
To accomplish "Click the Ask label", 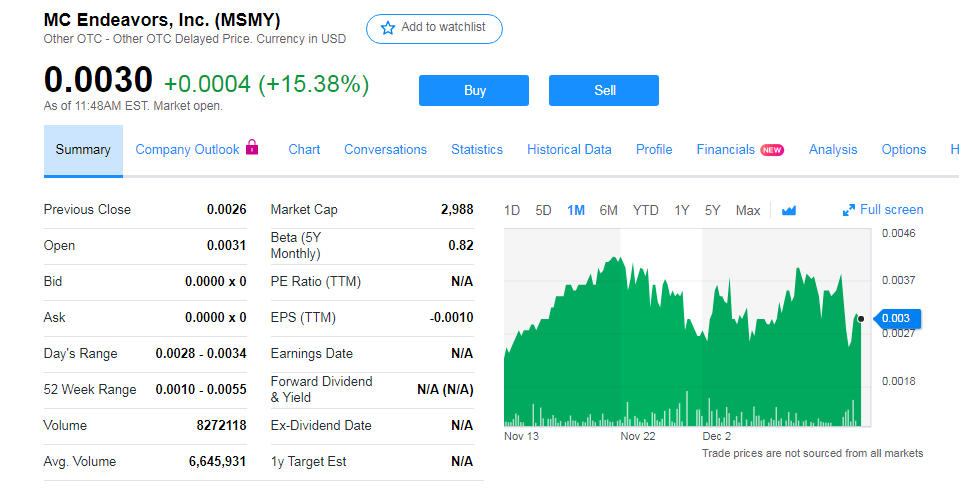I will coord(54,317).
